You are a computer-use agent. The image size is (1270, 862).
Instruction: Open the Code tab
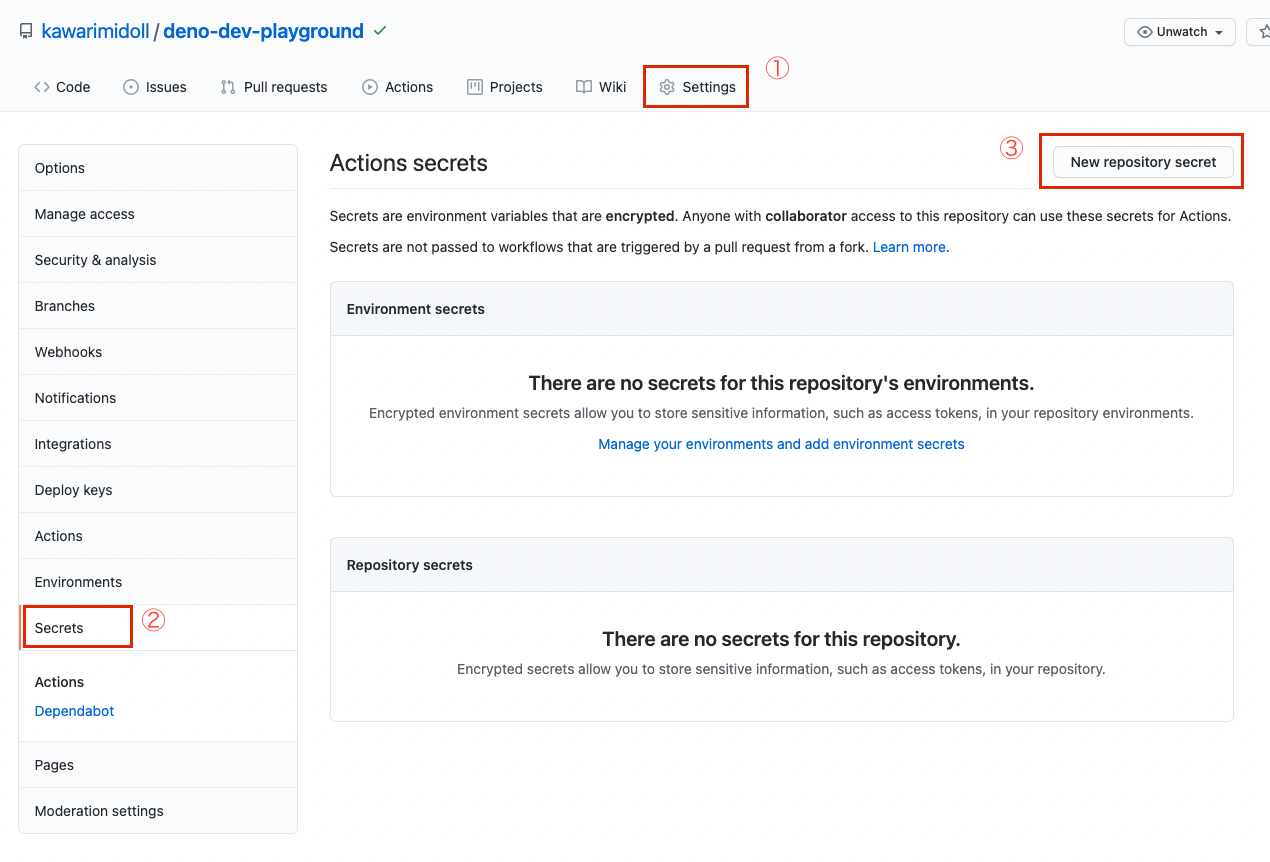62,87
